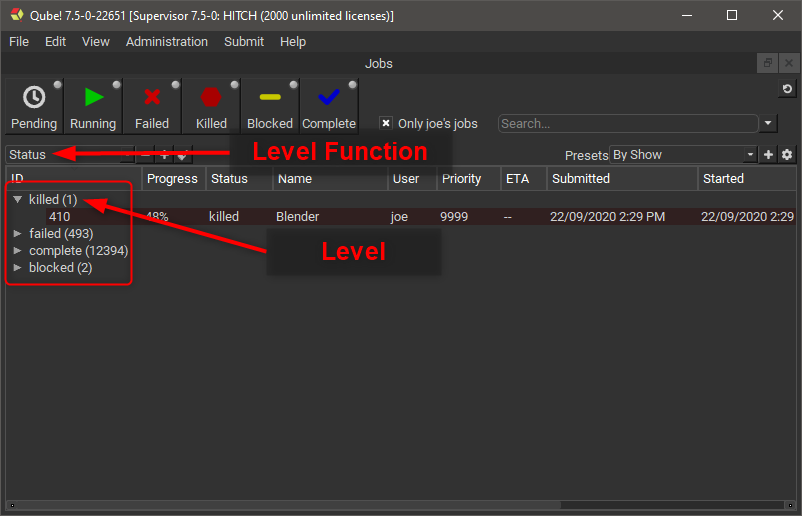Toggle the Complete jobs filter
The height and width of the screenshot is (516, 802).
(x=329, y=107)
